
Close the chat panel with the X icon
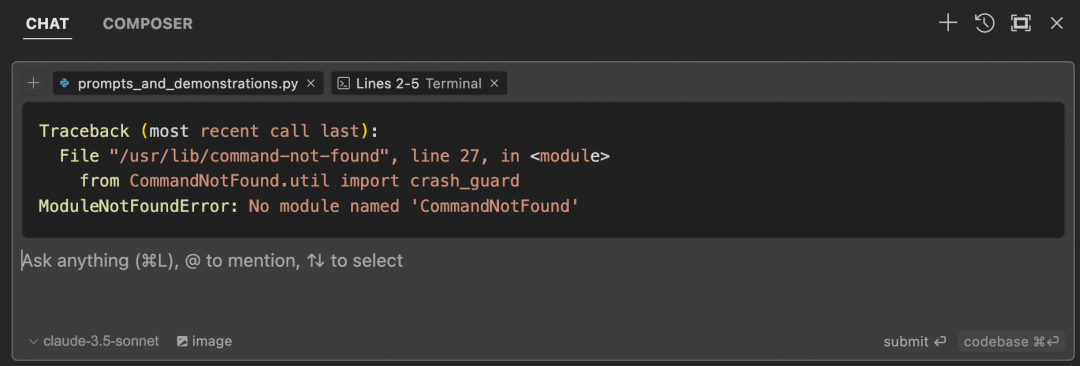(x=1057, y=23)
